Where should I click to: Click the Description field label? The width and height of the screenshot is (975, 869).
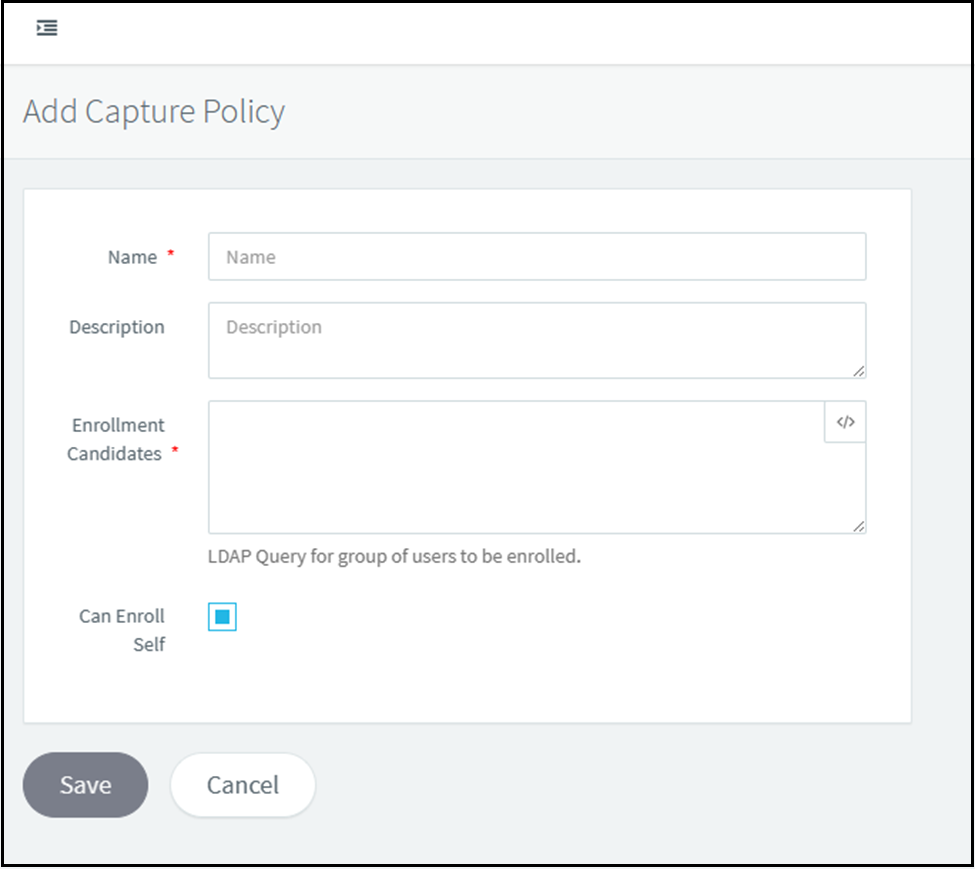[x=117, y=327]
